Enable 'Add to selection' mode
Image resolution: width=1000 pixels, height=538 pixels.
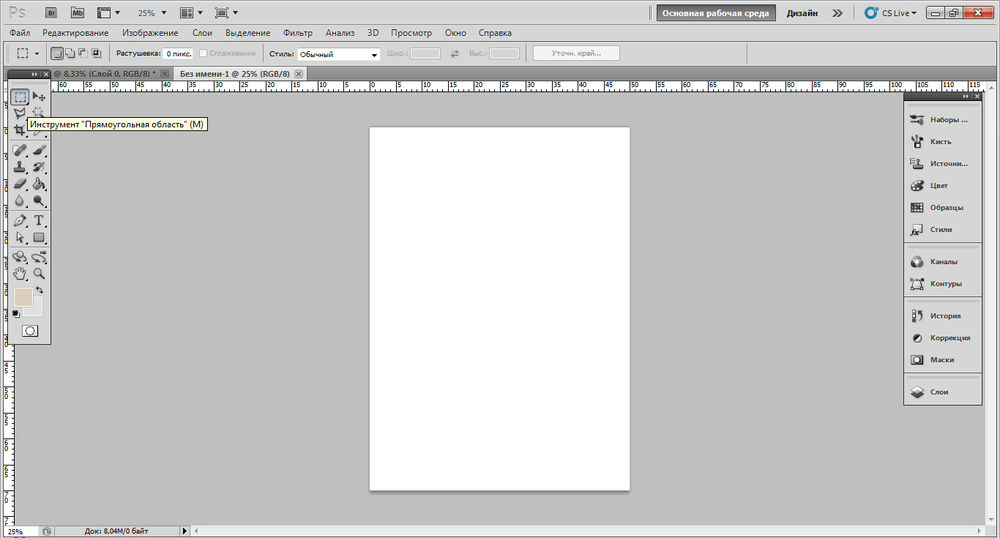(x=70, y=53)
